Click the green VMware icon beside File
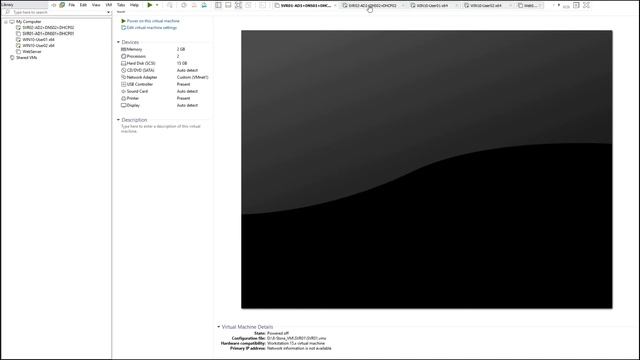640x360 pixels. (62, 5)
